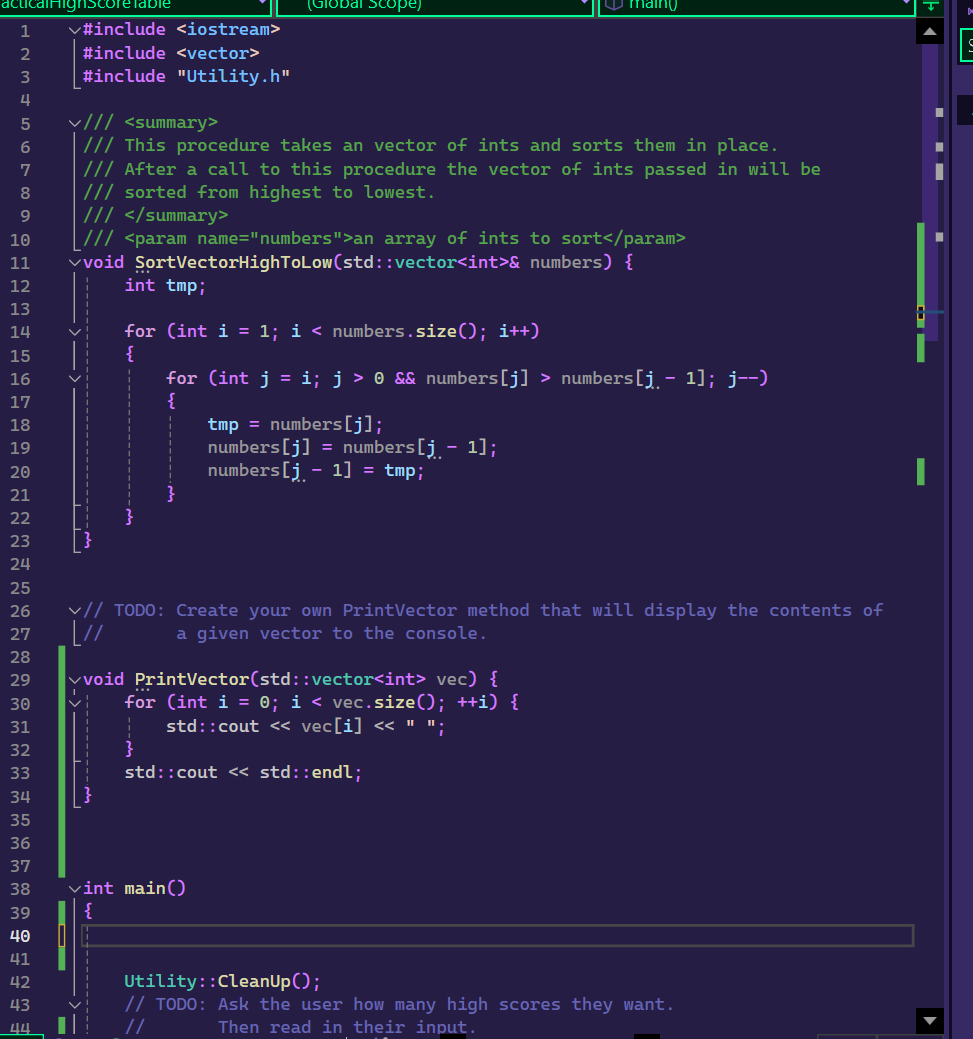Click the scrollbar down arrow

click(929, 1021)
